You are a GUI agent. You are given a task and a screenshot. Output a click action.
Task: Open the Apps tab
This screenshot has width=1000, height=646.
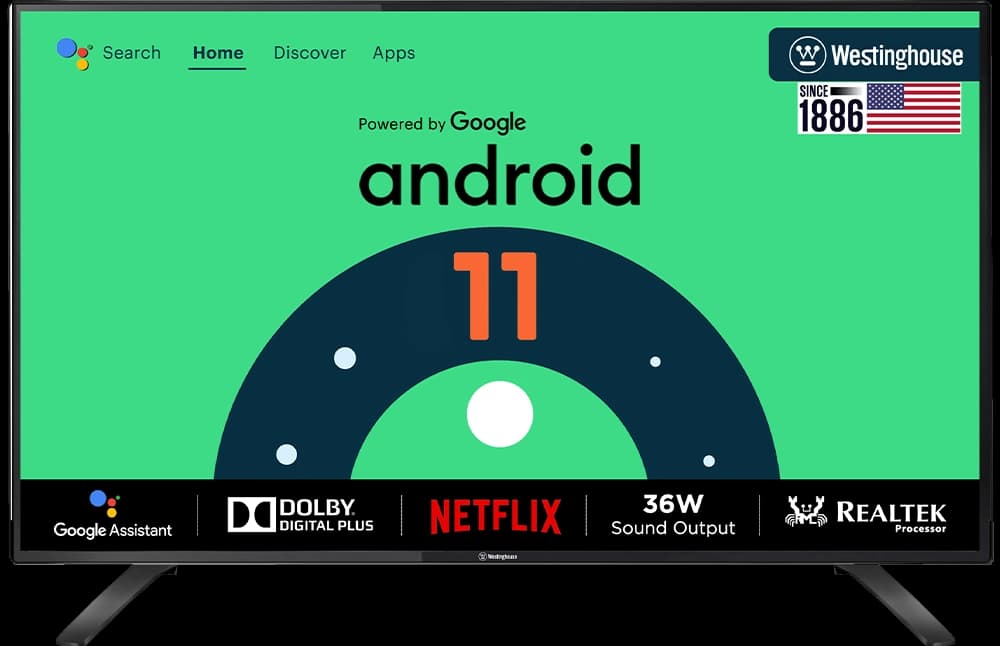[393, 54]
